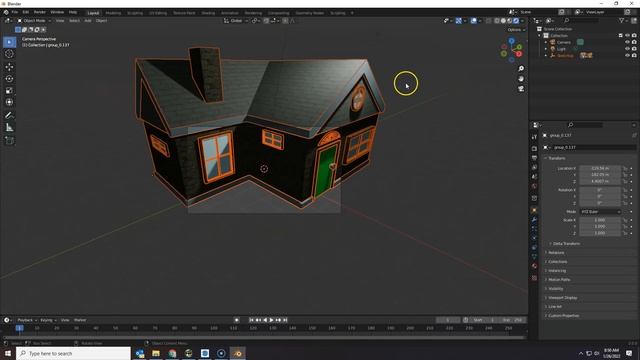Open the Keying menu in timeline
Image resolution: width=640 pixels, height=360 pixels.
(x=48, y=320)
